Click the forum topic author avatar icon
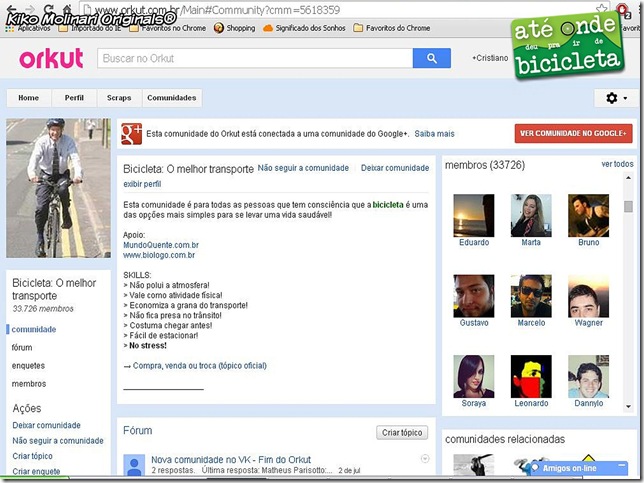The width and height of the screenshot is (644, 483). click(134, 465)
